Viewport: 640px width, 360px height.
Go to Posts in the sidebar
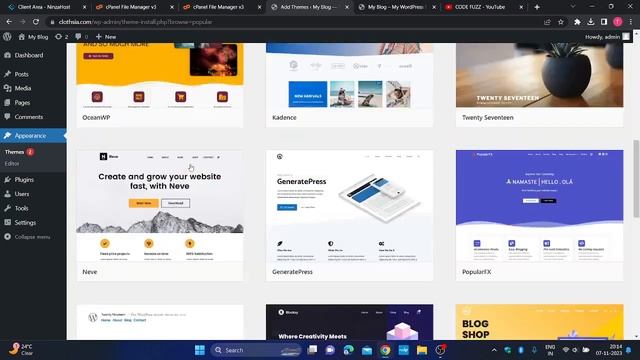(21, 74)
